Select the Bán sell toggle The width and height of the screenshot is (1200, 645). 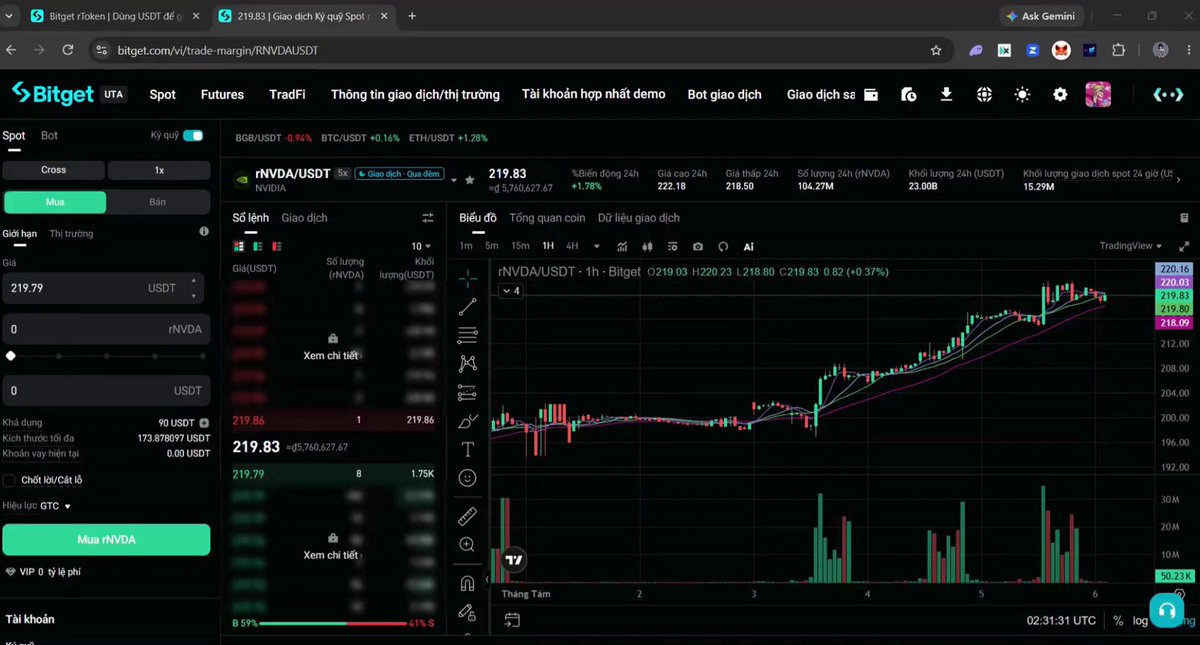tap(158, 202)
